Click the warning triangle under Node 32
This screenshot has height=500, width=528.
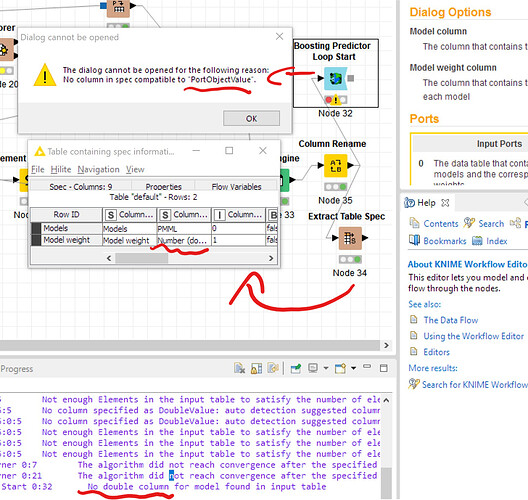pos(335,100)
